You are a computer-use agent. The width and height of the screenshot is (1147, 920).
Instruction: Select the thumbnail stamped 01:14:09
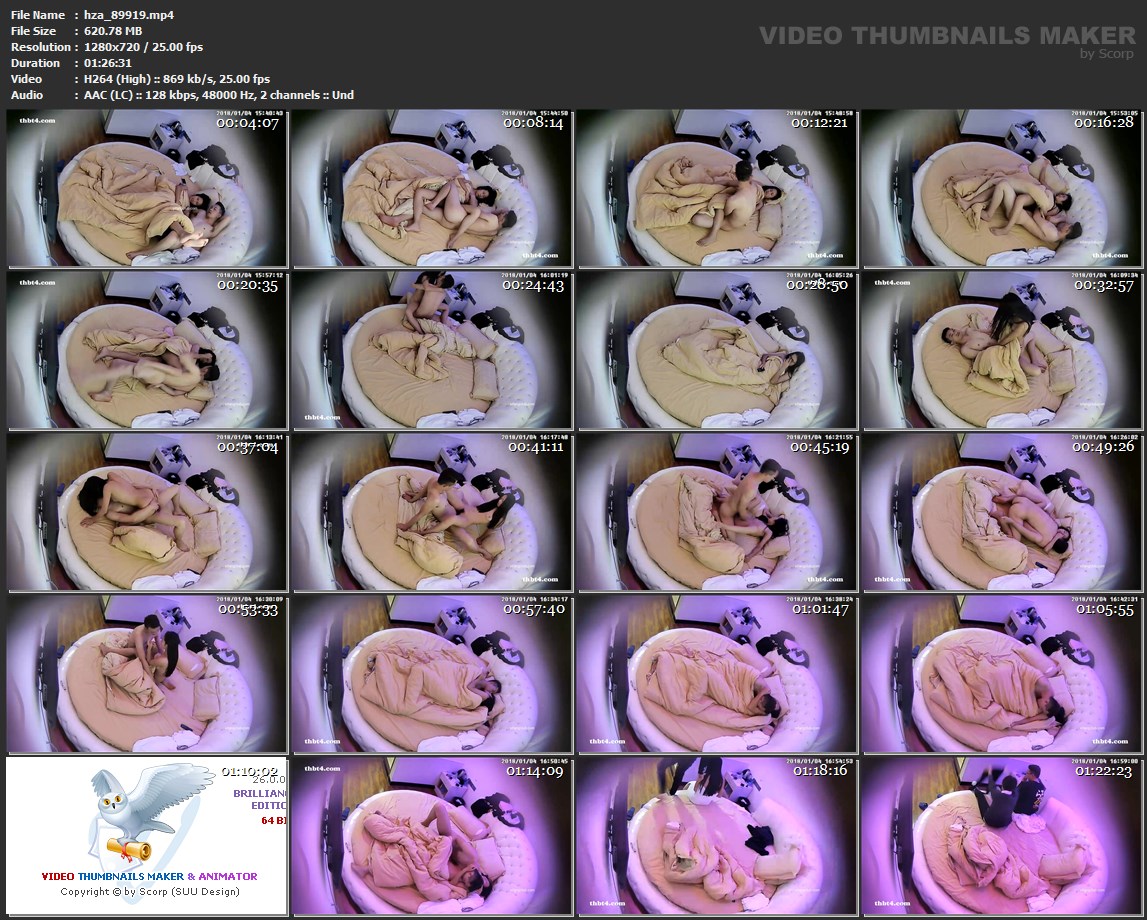(432, 835)
